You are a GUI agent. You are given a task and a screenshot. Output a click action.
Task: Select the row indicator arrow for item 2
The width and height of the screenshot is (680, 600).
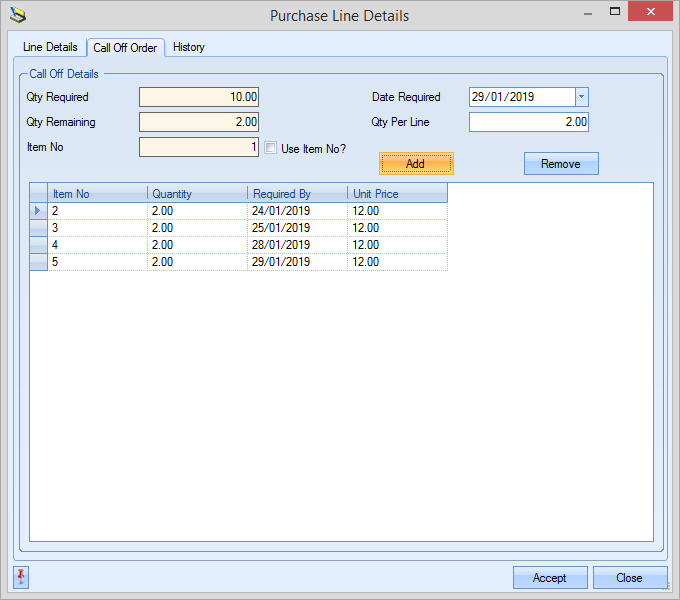[39, 211]
